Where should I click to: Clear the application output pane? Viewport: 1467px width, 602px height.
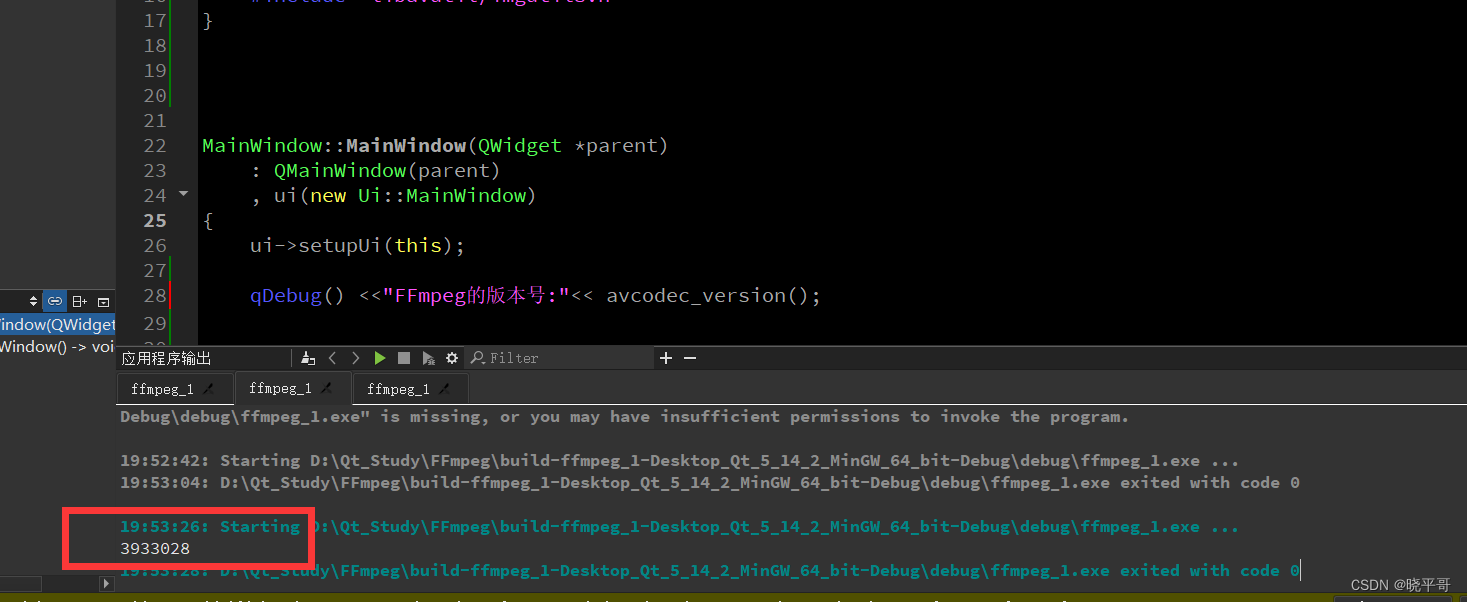pyautogui.click(x=308, y=358)
